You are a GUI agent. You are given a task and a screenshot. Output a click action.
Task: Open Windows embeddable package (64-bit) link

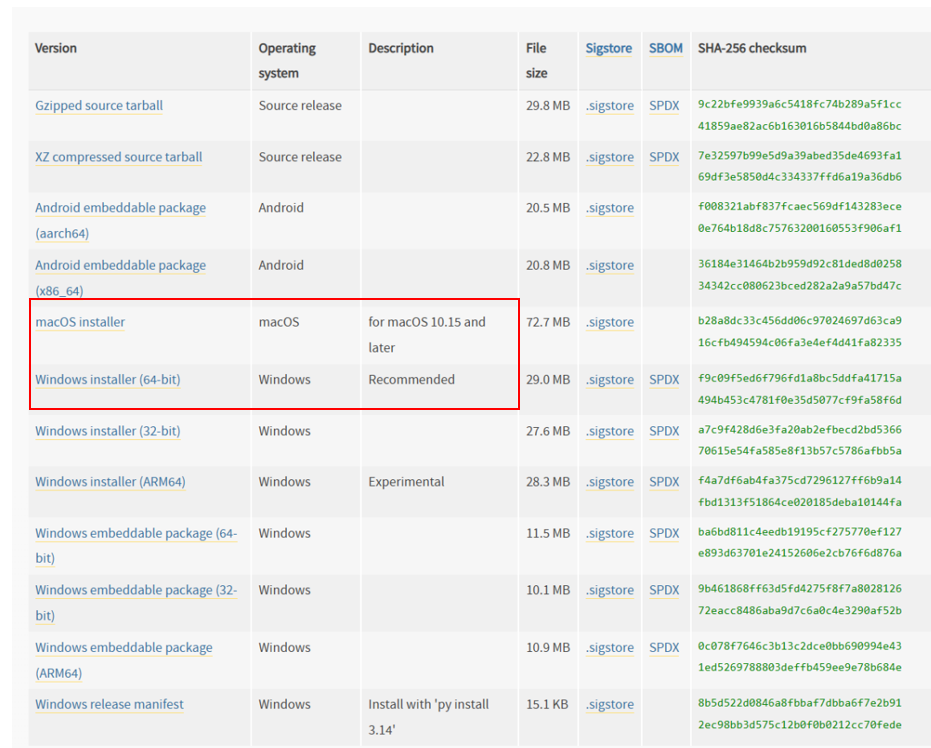coord(136,546)
